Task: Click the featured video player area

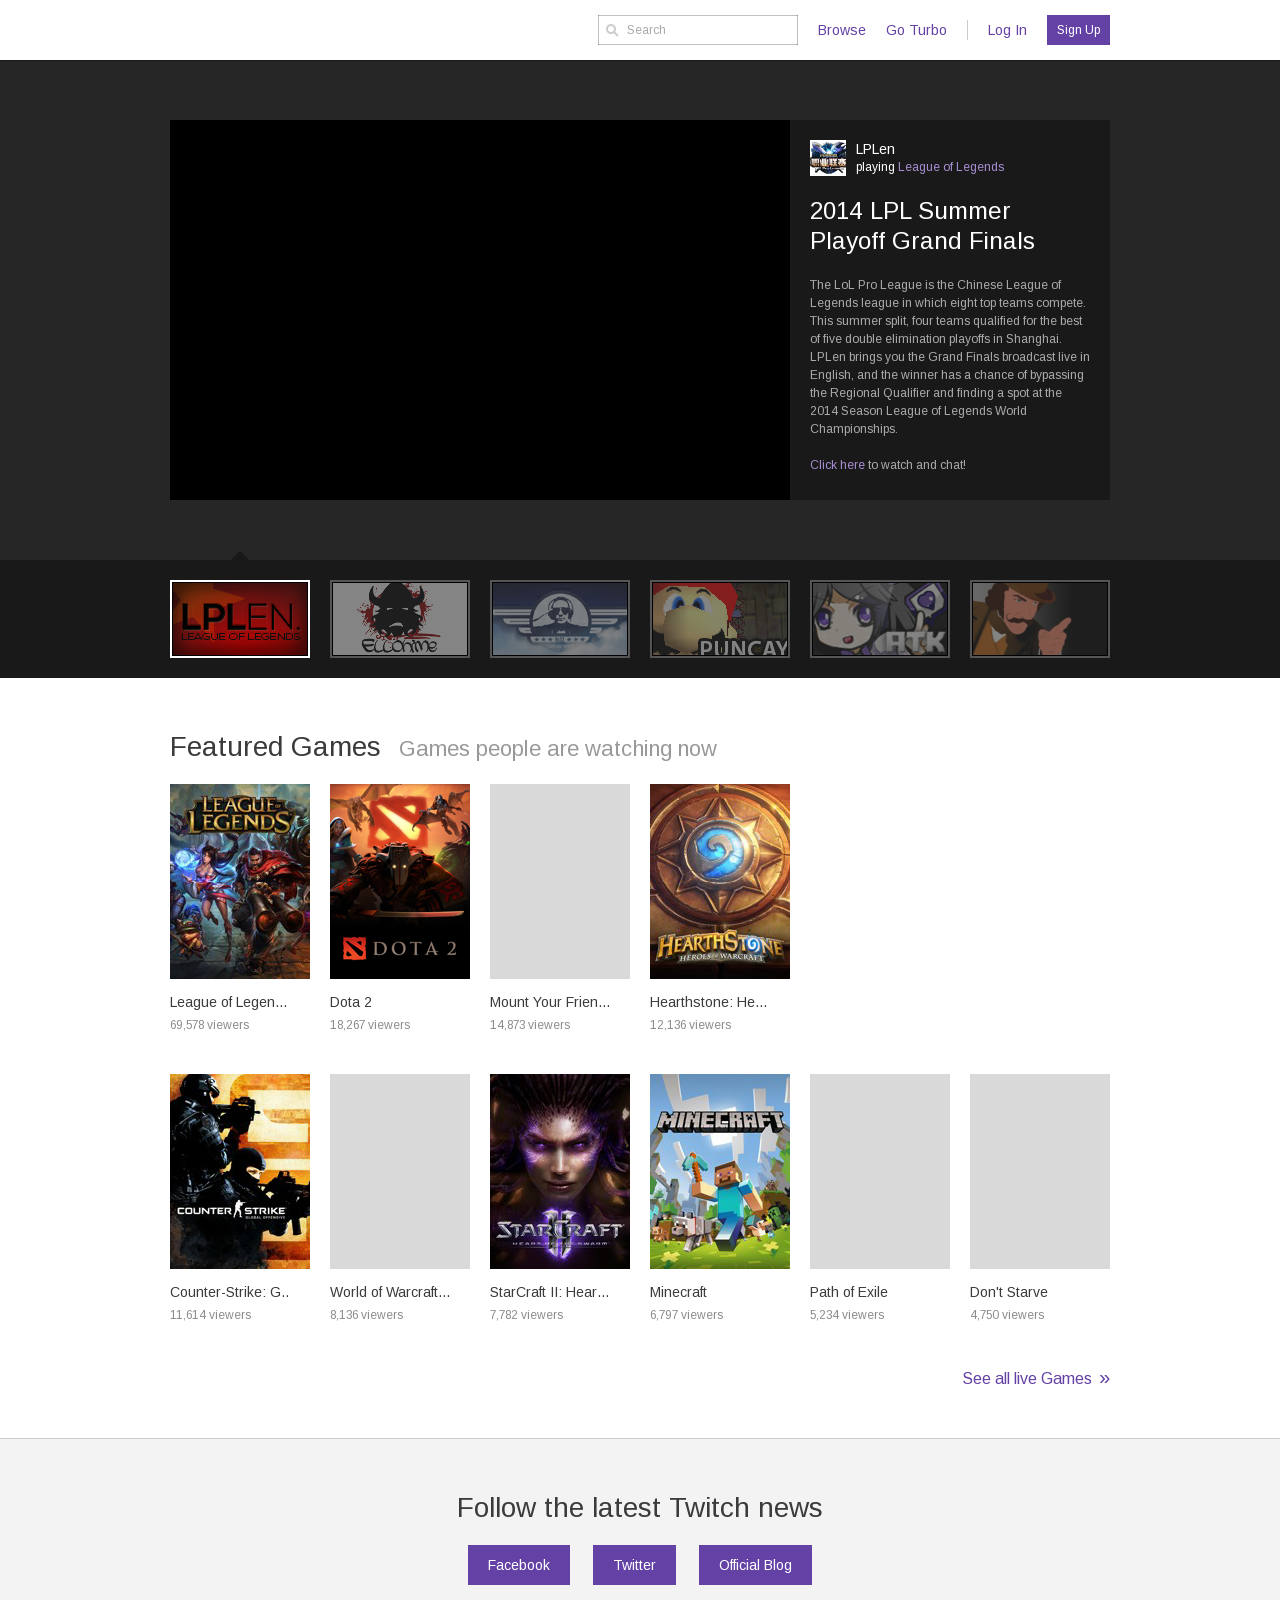Action: (480, 310)
